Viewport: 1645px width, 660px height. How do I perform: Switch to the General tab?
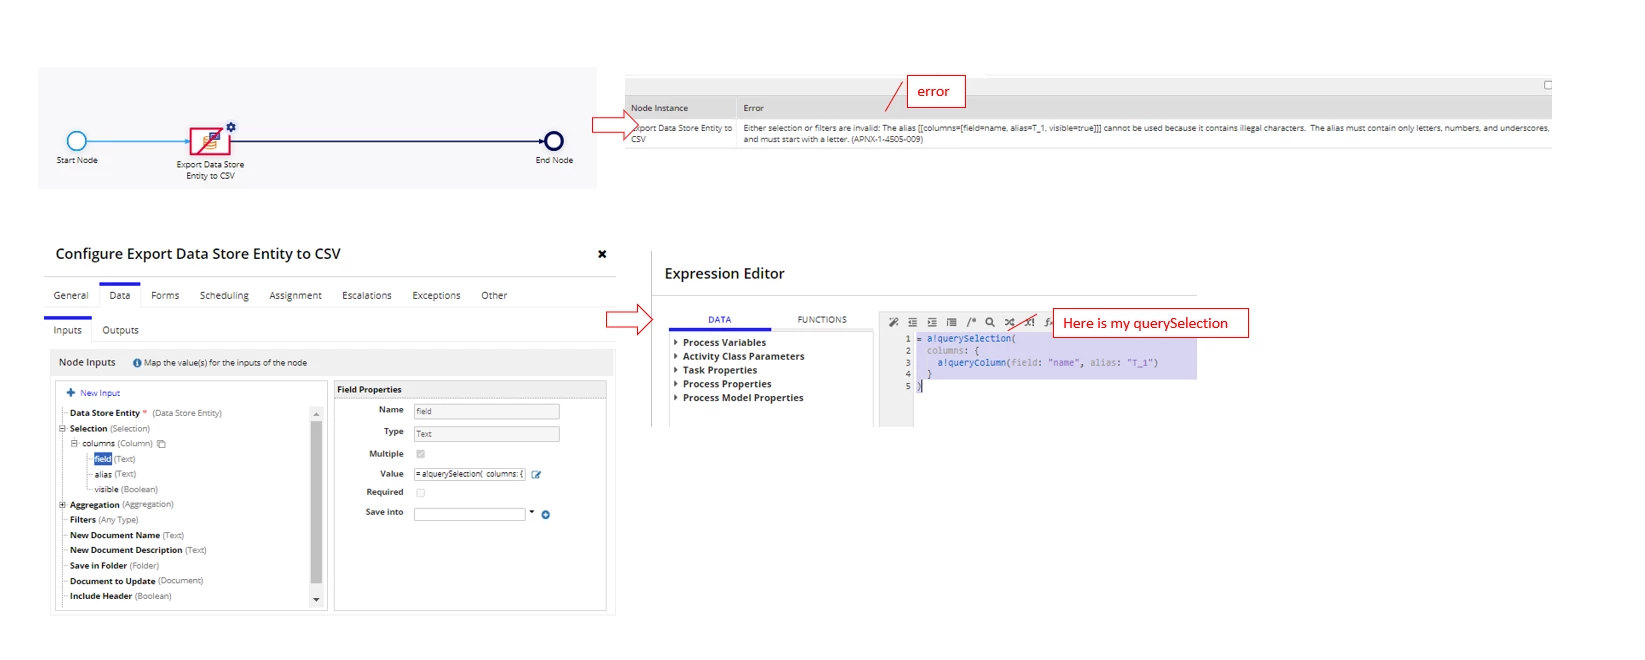point(71,296)
